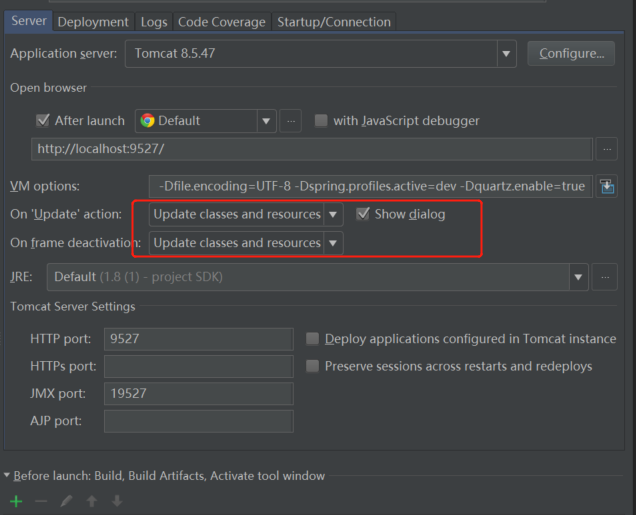636x515 pixels.
Task: Collapse the Before launch section
Action: [x=6, y=475]
